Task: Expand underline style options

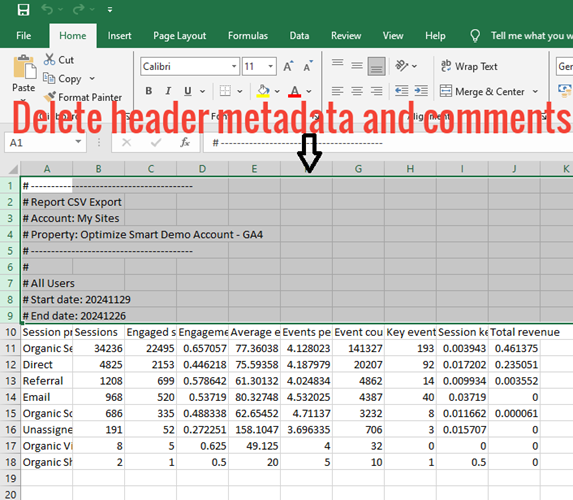Action: [x=202, y=91]
